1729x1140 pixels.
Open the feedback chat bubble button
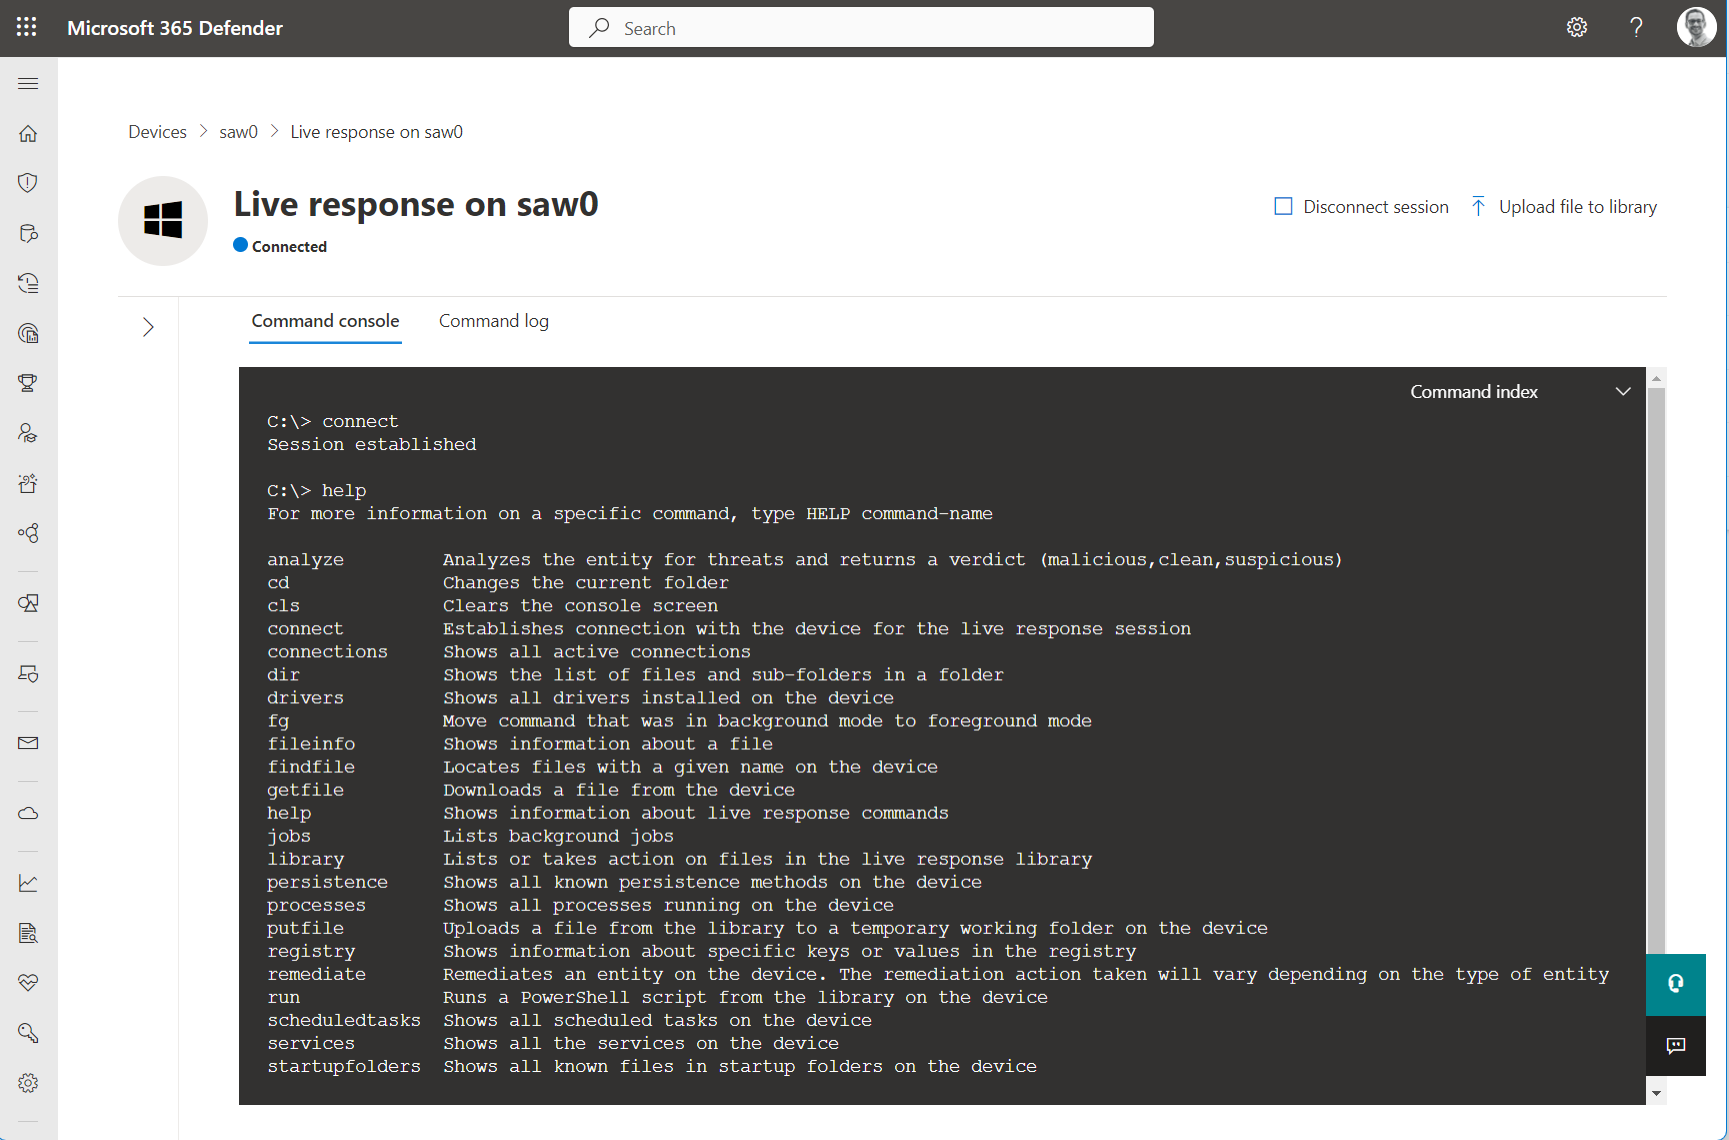(1676, 1046)
